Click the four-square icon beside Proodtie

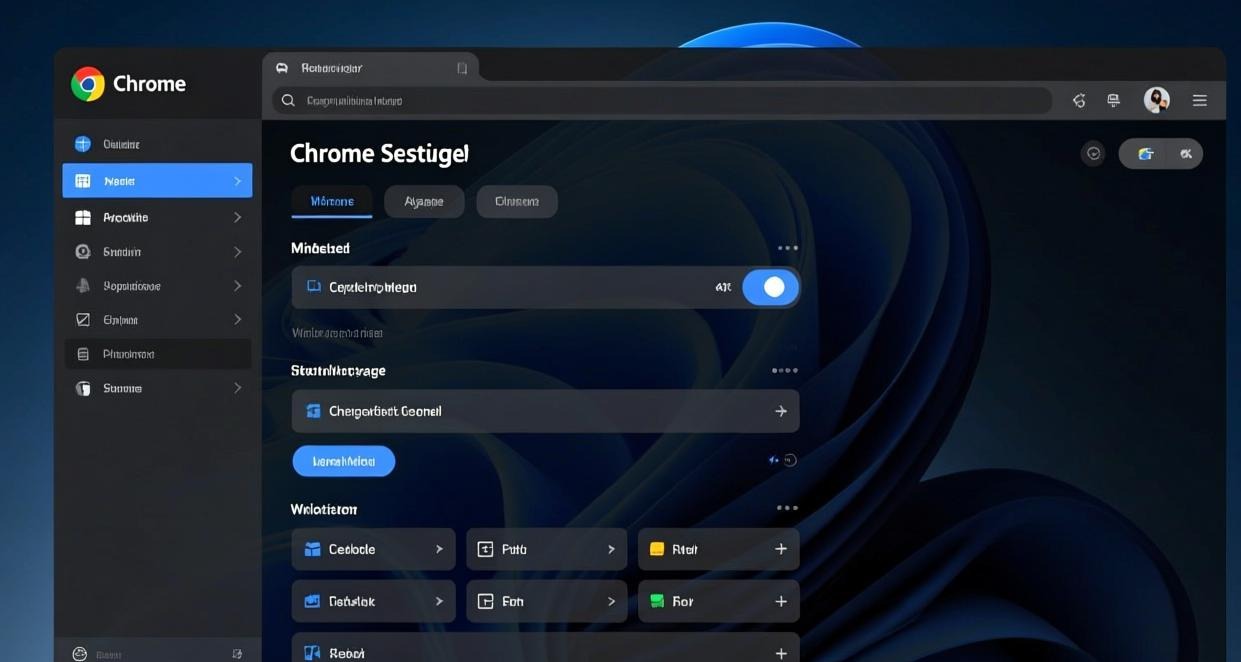pyautogui.click(x=83, y=217)
